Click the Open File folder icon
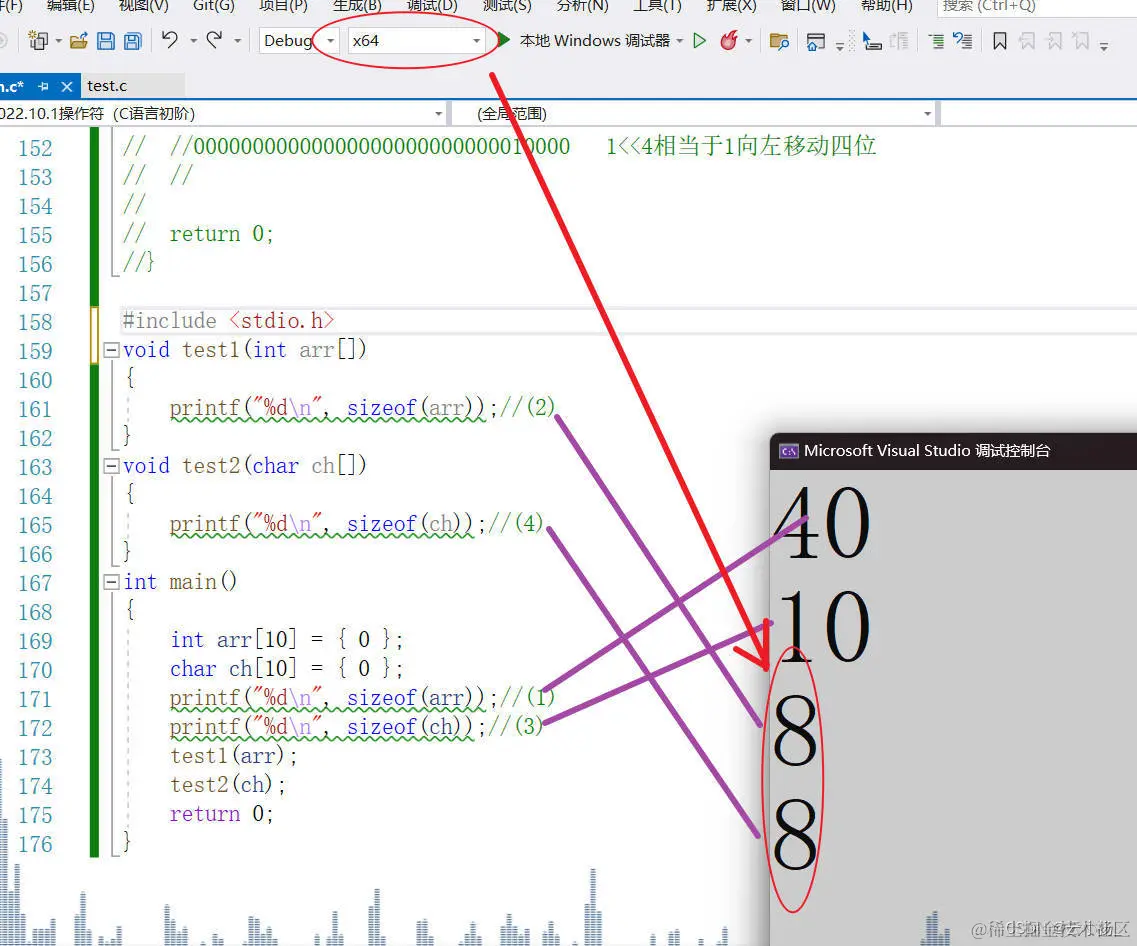 pyautogui.click(x=78, y=41)
